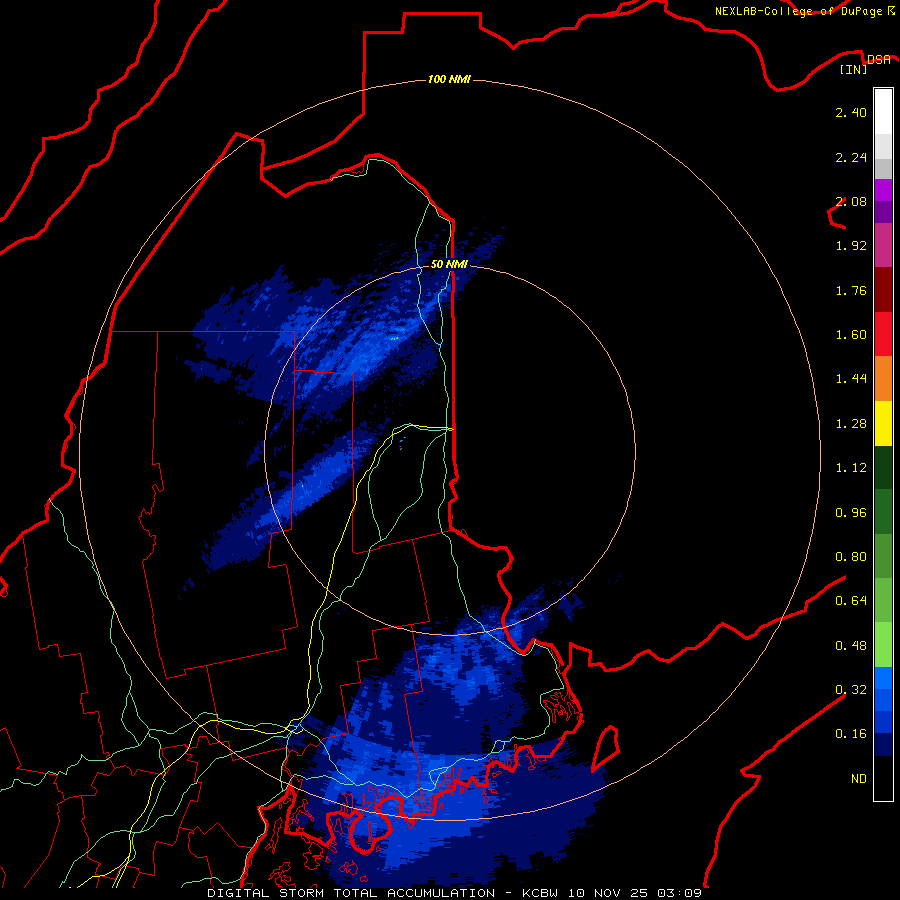Select the 2.08 legend value

point(851,201)
